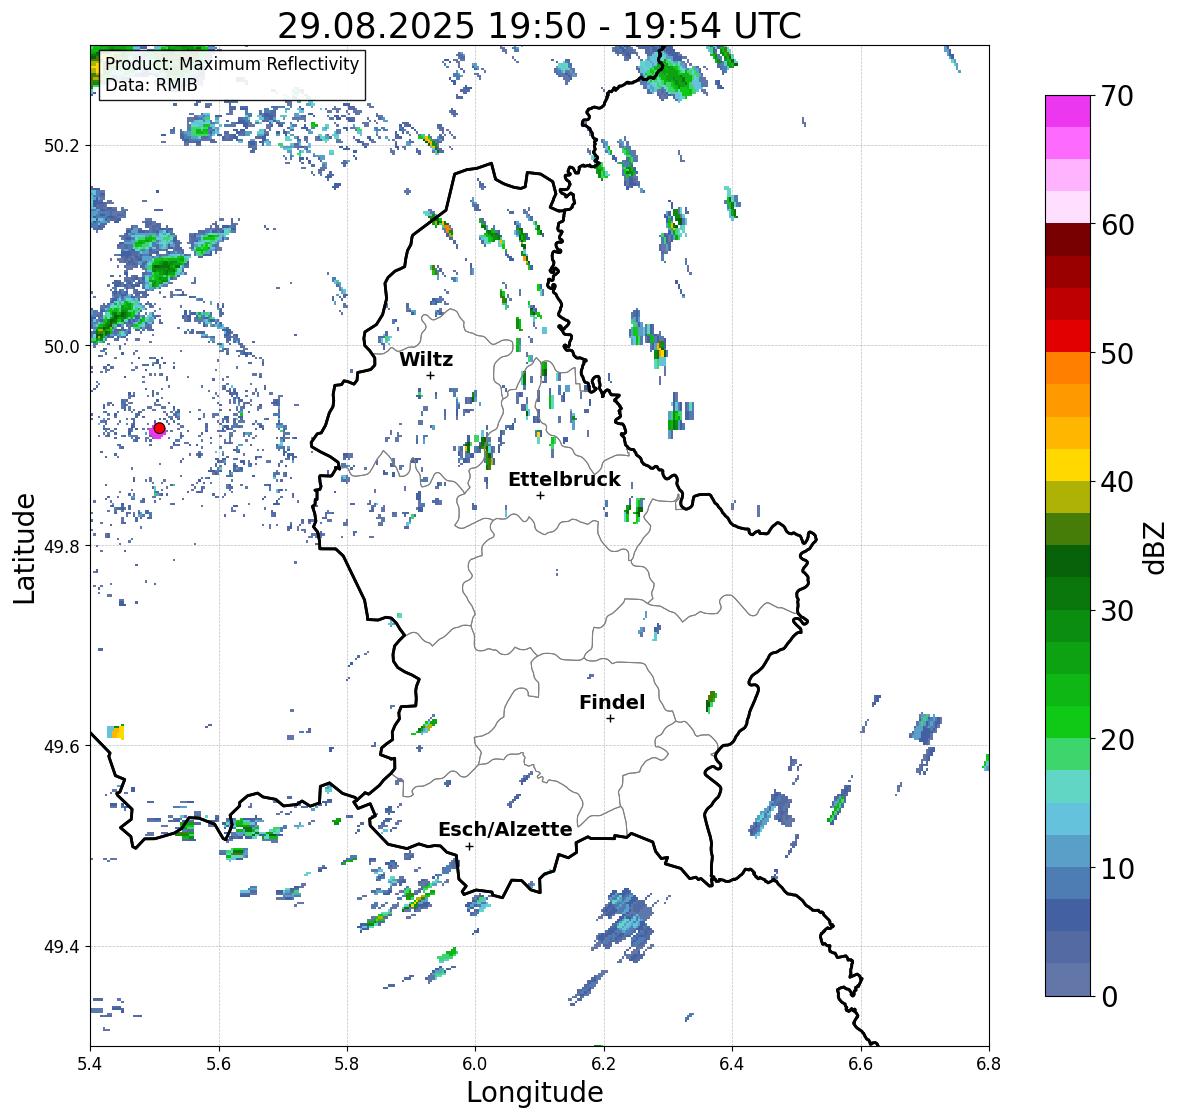1179x1117 pixels.
Task: Select the title 29.08.2025 19:50 - 19:54 UTC
Action: (539, 26)
